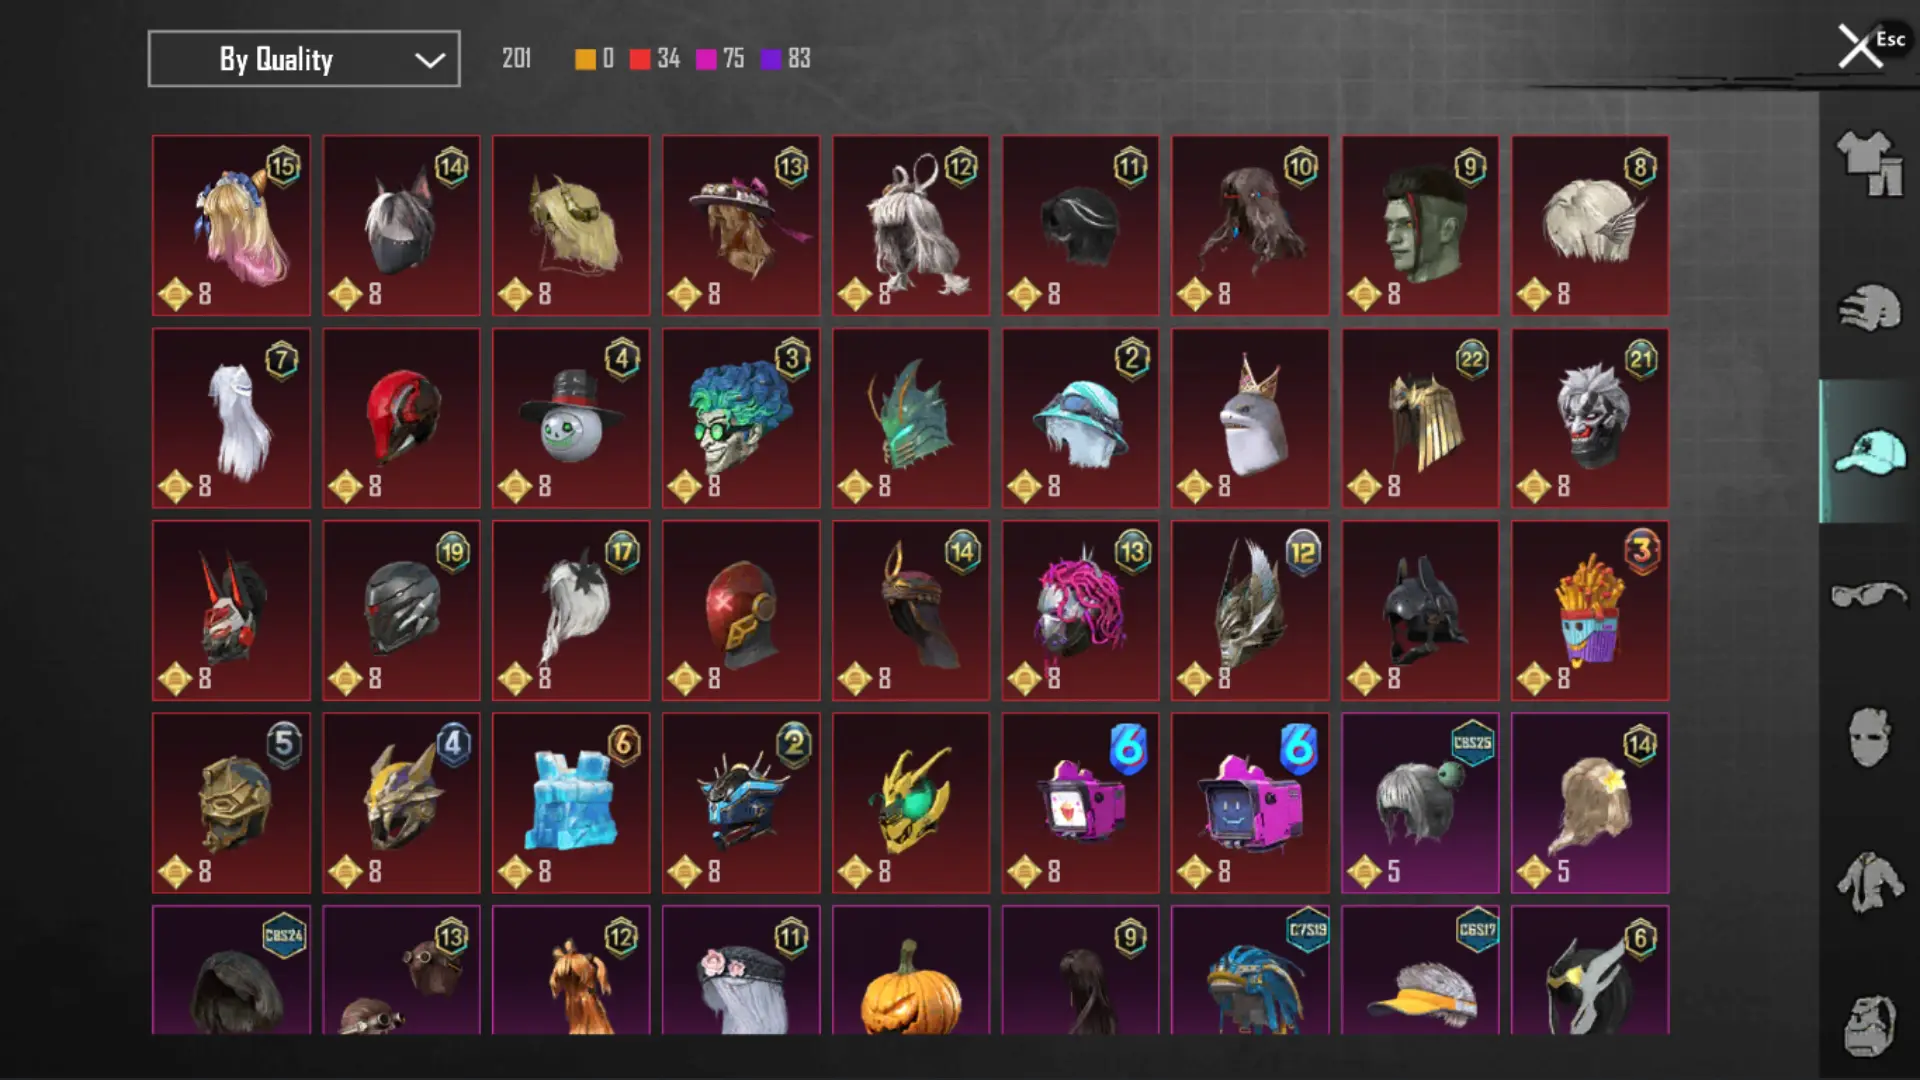Select the green joker wig mask
The height and width of the screenshot is (1080, 1920).
coord(741,418)
